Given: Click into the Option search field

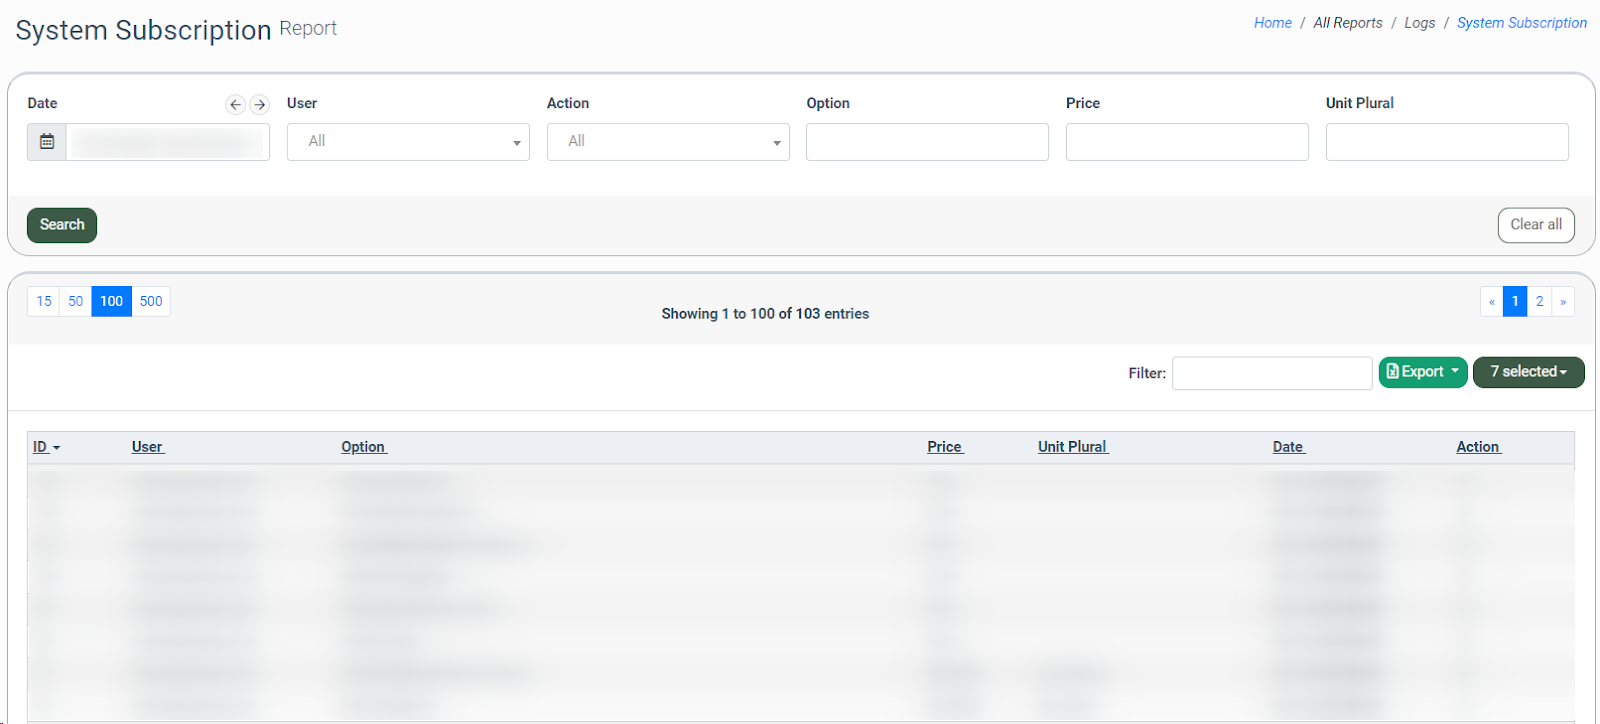Looking at the screenshot, I should [x=927, y=142].
